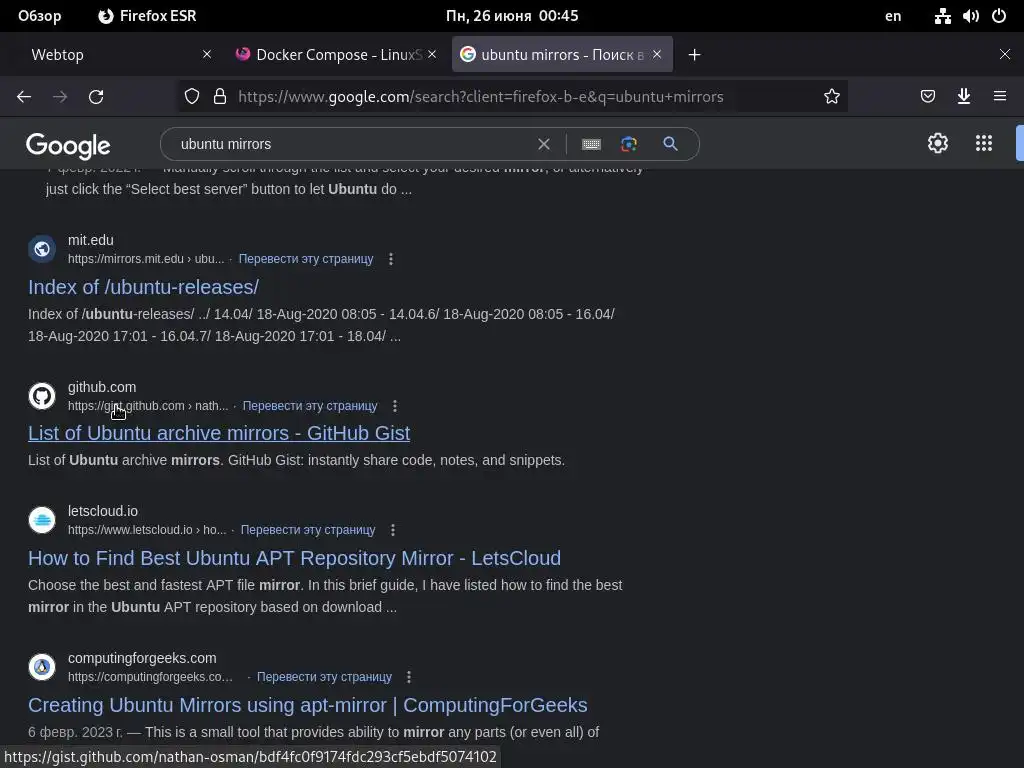The width and height of the screenshot is (1024, 768).
Task: Open more options for mit.edu result
Action: tap(391, 259)
